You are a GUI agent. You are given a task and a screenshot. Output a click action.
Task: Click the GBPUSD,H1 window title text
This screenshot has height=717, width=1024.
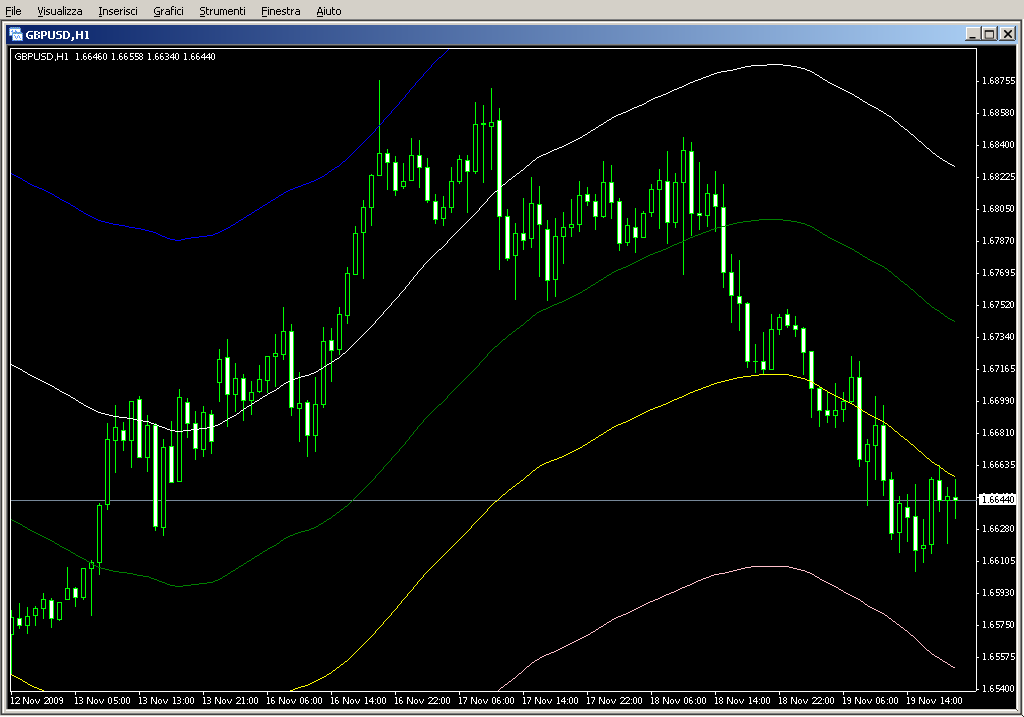pos(57,35)
